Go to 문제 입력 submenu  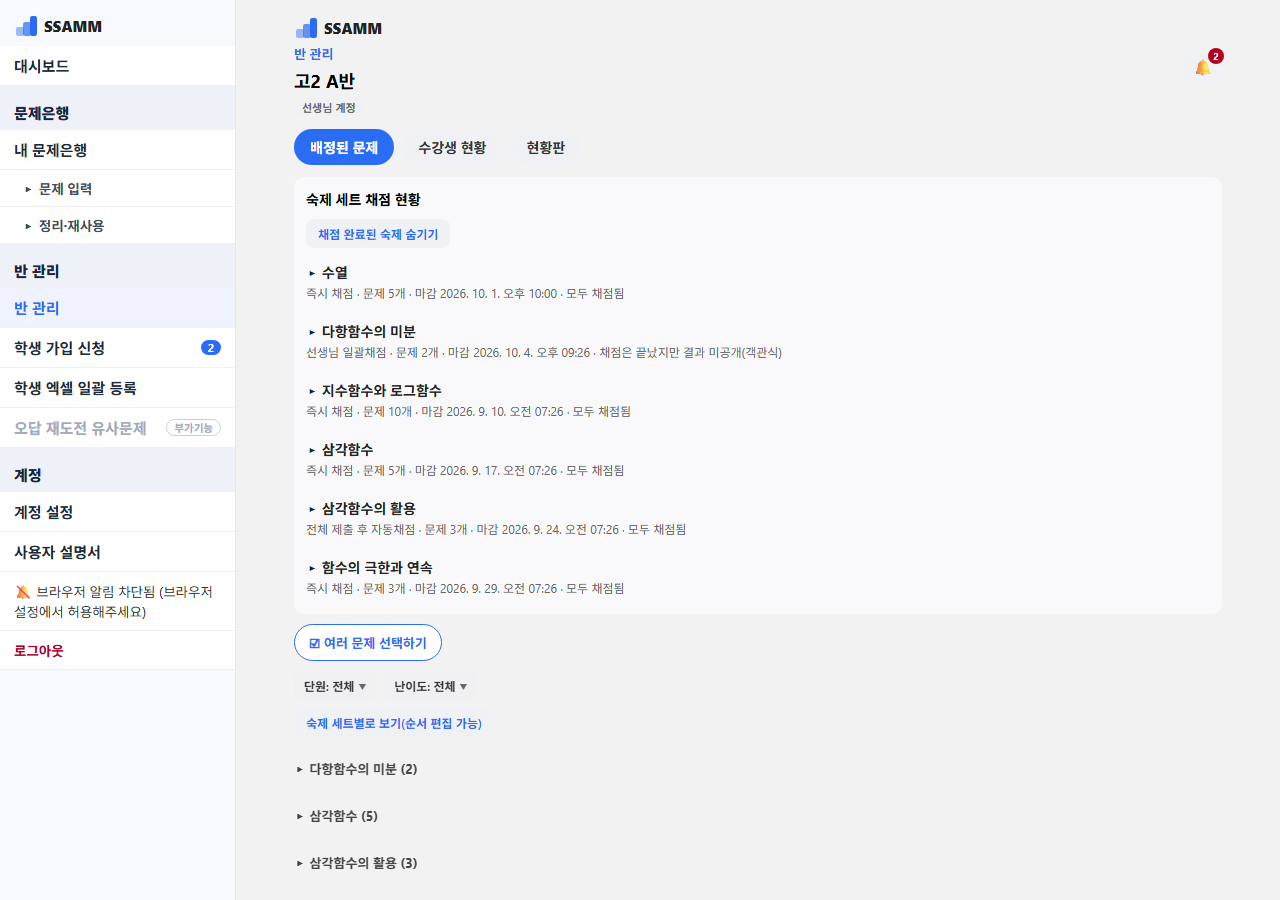click(117, 188)
